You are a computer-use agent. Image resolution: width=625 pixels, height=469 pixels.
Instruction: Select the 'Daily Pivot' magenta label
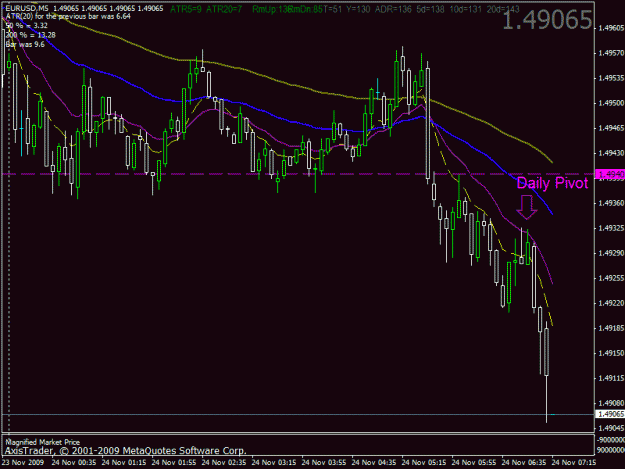coord(552,183)
